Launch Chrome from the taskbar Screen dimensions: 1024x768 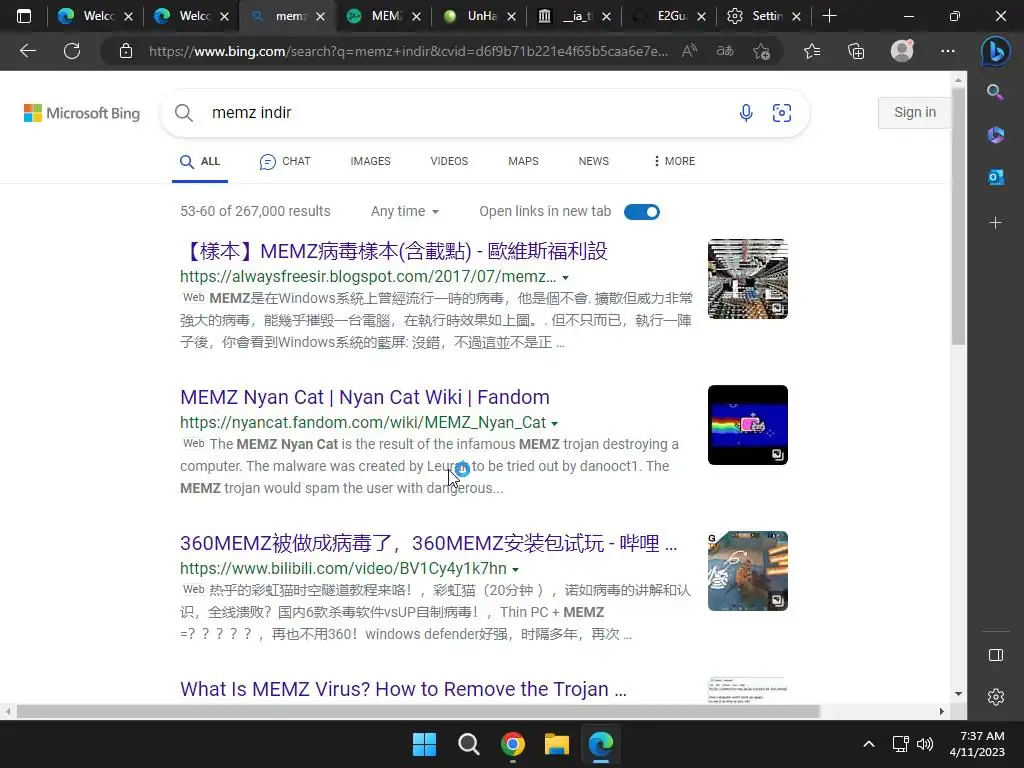coord(513,744)
